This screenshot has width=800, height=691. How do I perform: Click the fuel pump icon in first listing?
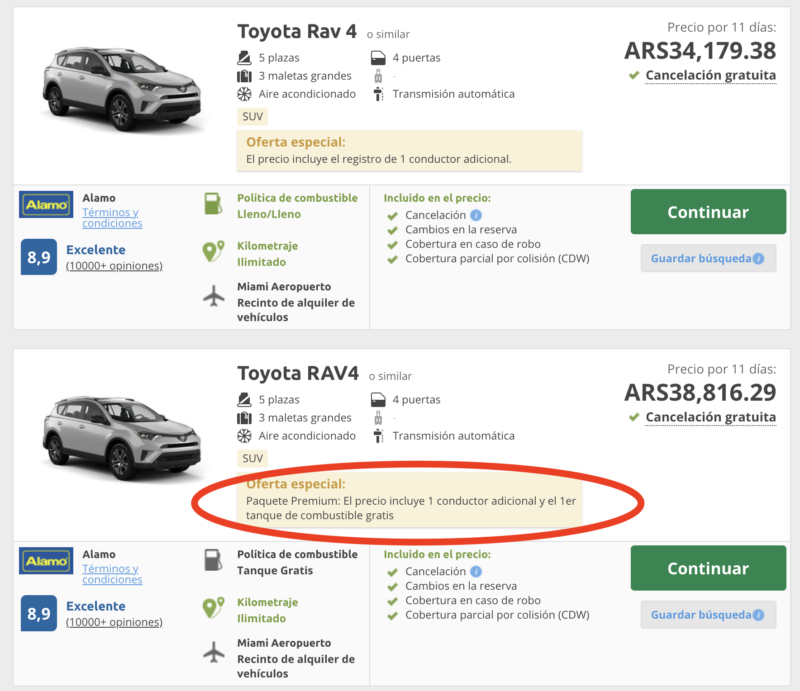pyautogui.click(x=213, y=204)
